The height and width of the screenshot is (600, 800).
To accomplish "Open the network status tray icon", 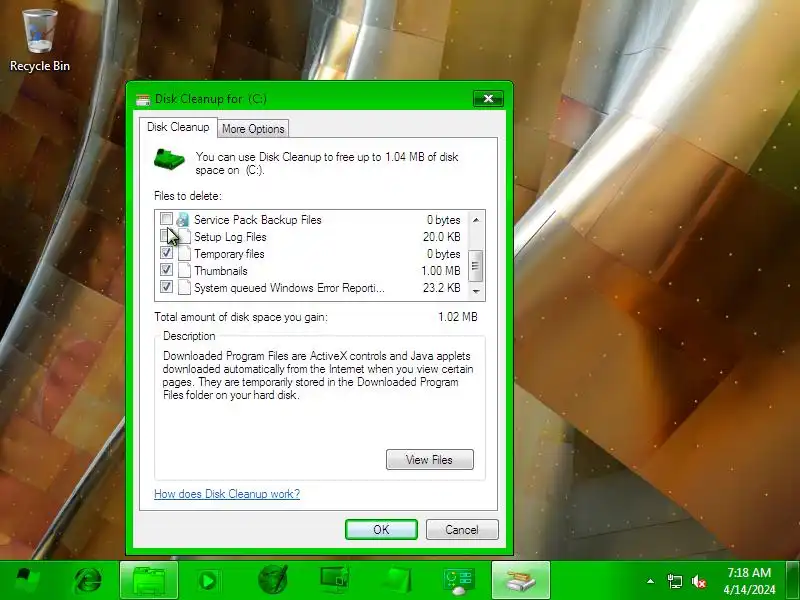I will point(674,581).
